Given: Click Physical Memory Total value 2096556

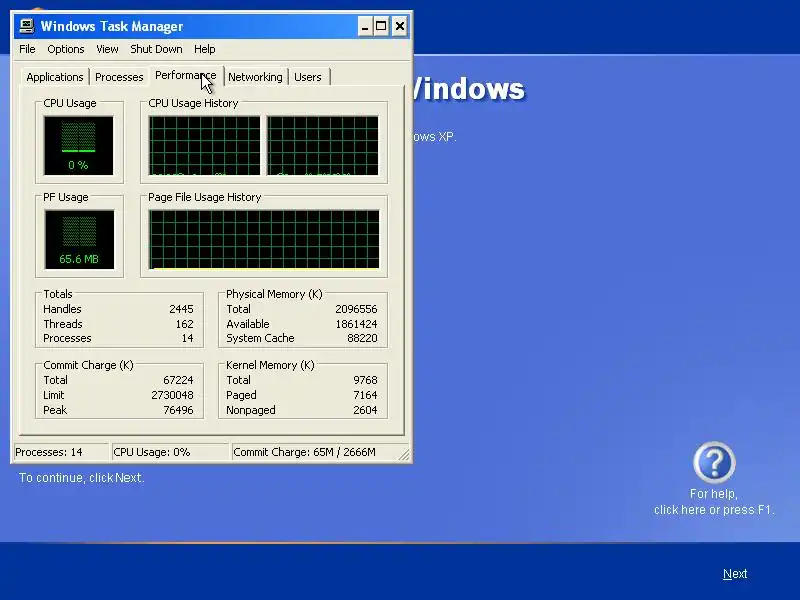Looking at the screenshot, I should [x=356, y=309].
